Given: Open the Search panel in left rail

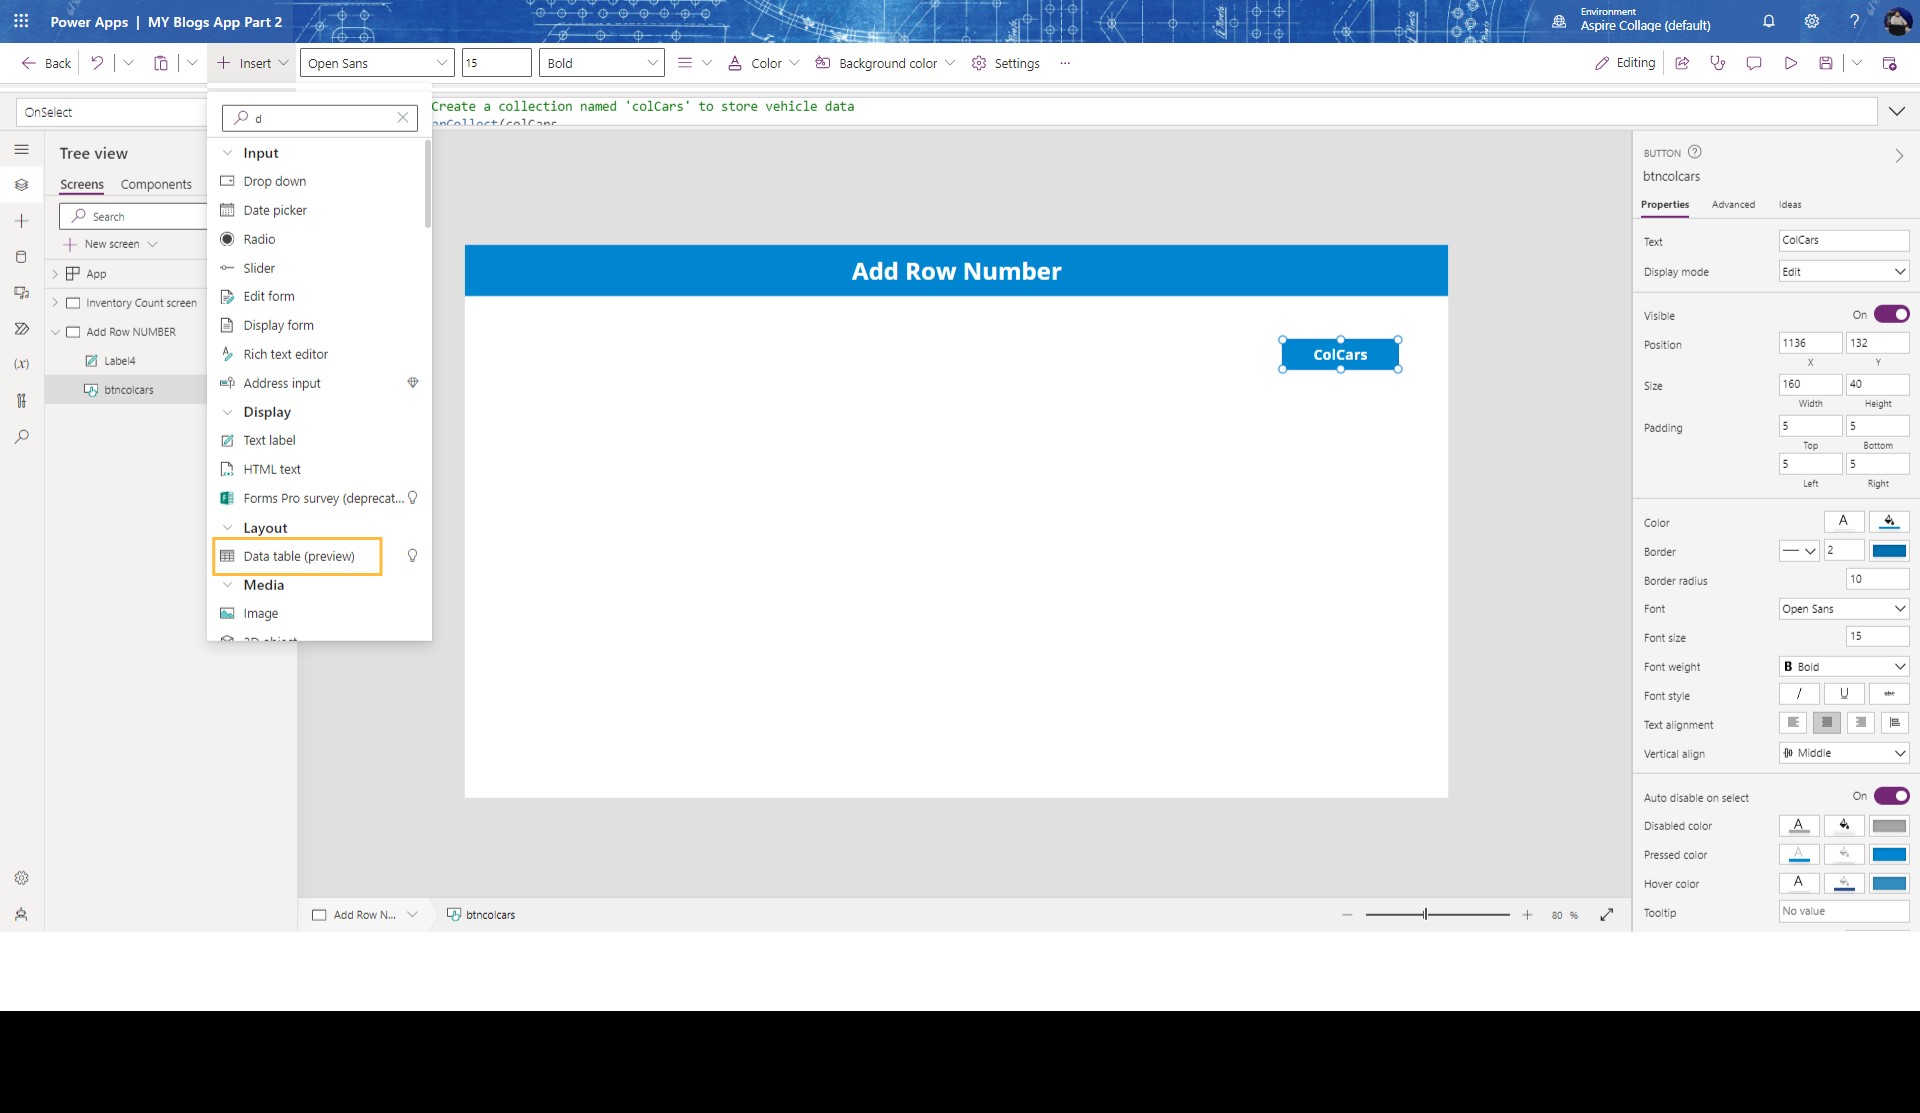Looking at the screenshot, I should point(21,436).
